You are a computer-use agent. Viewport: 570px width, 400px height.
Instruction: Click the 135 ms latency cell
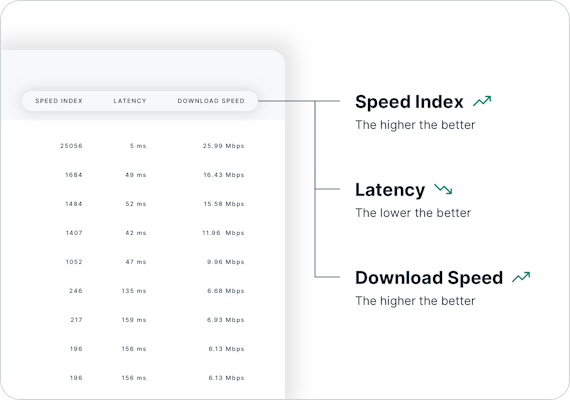pyautogui.click(x=134, y=291)
